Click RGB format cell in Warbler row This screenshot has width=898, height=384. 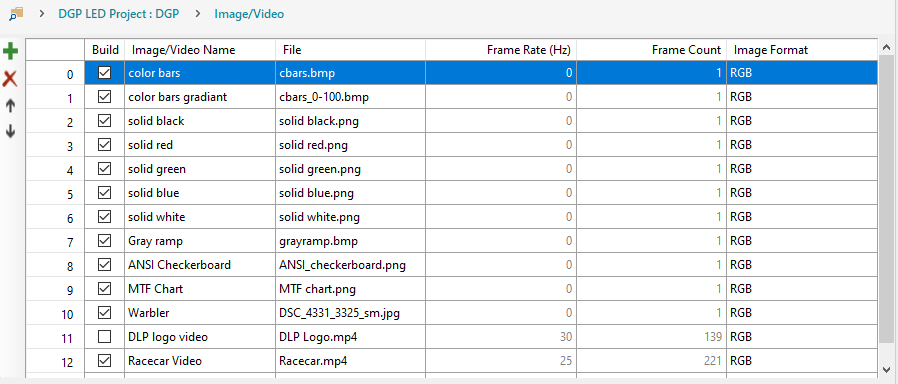click(802, 314)
